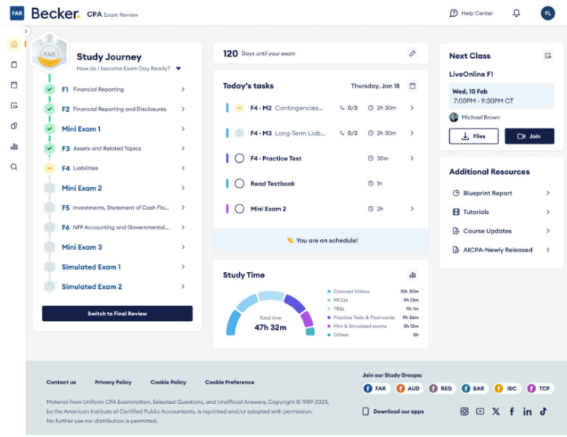Image resolution: width=567 pixels, height=437 pixels.
Task: Open the notifications bell icon
Action: 516,13
